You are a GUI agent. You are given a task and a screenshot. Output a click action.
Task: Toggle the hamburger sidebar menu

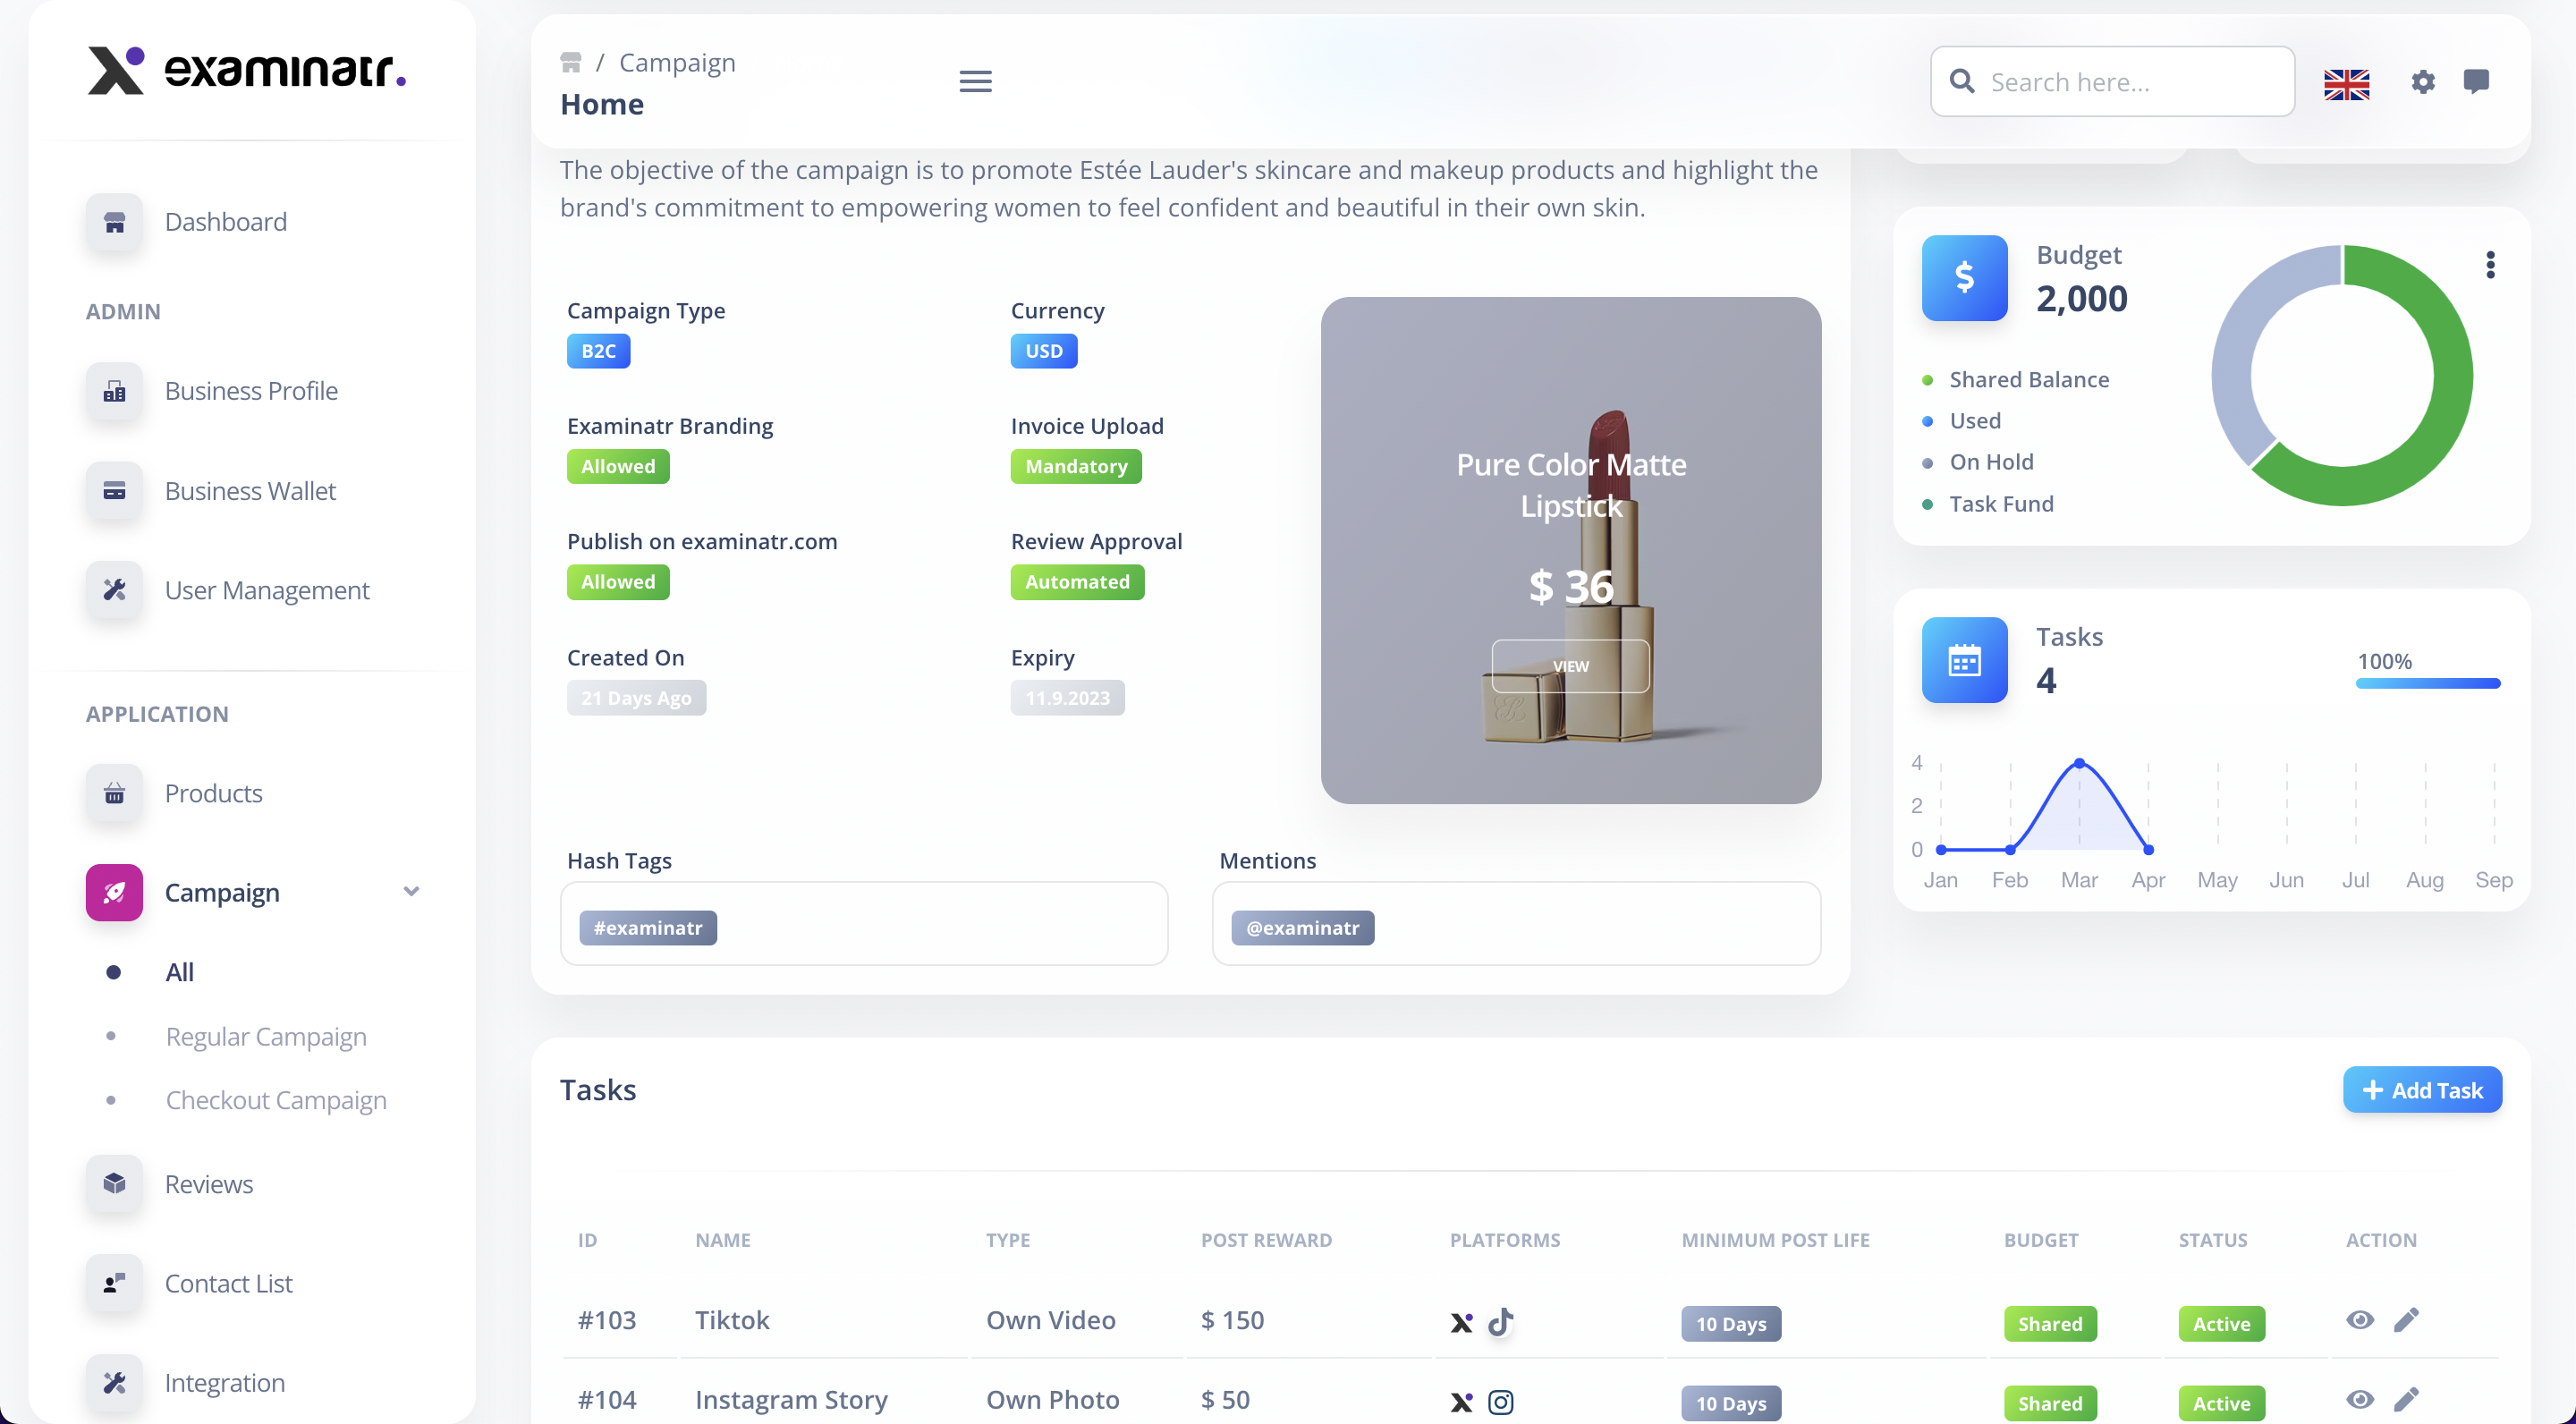(975, 81)
